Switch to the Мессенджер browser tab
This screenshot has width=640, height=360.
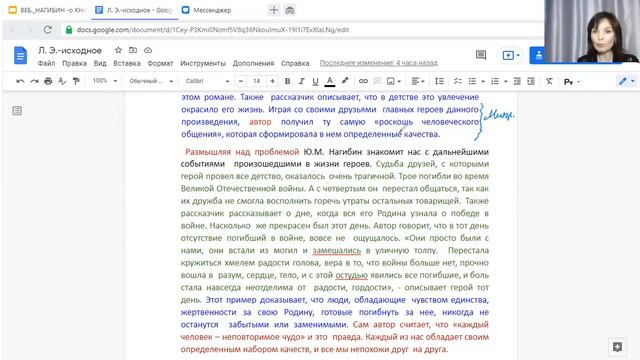(207, 10)
